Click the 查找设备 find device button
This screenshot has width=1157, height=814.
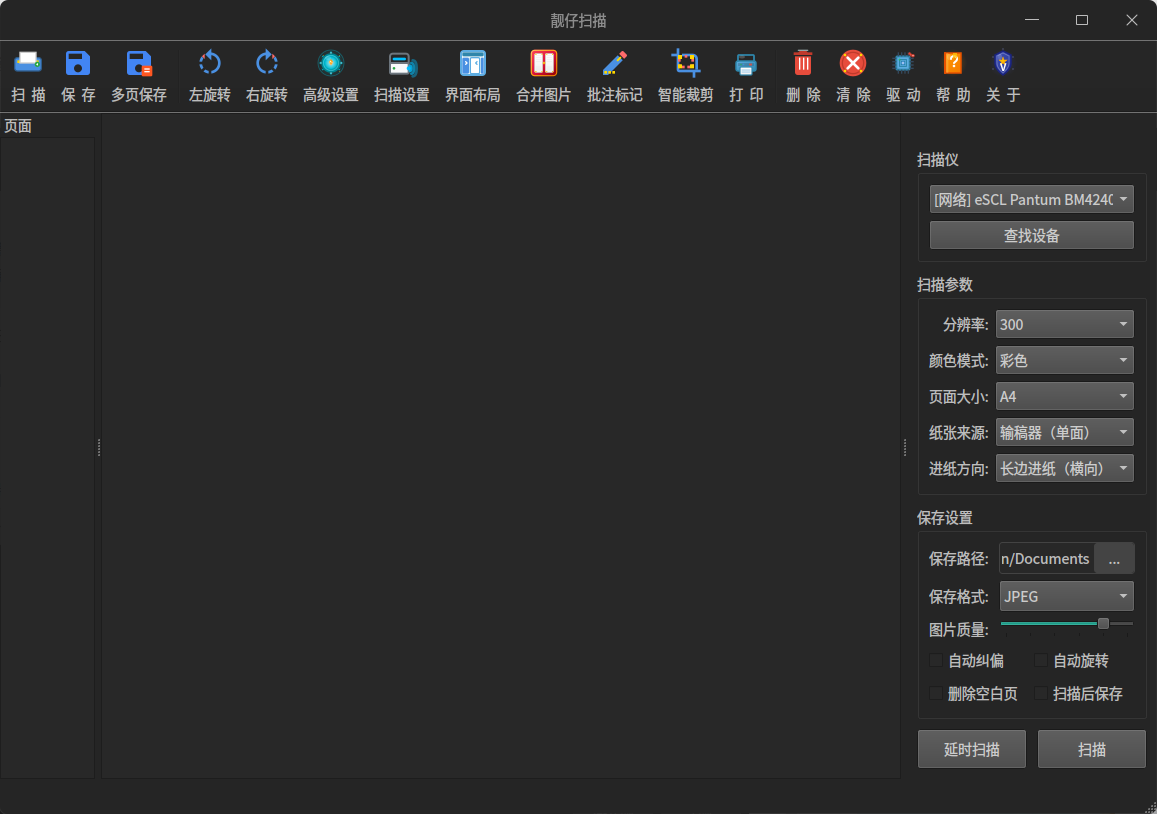coord(1032,235)
